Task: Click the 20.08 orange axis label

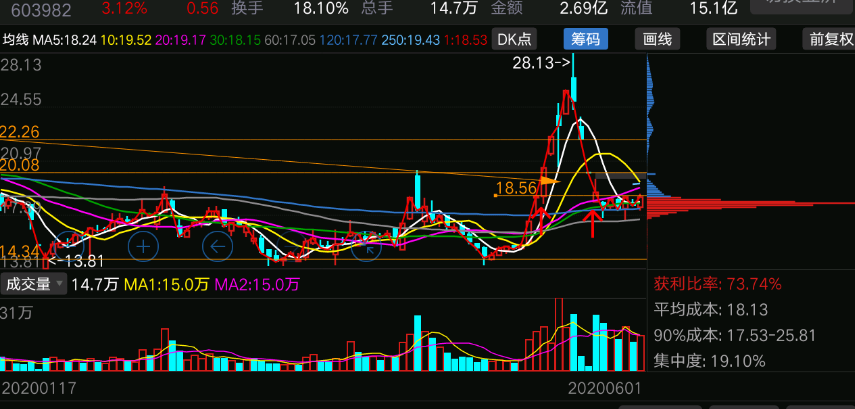Action: (x=20, y=165)
